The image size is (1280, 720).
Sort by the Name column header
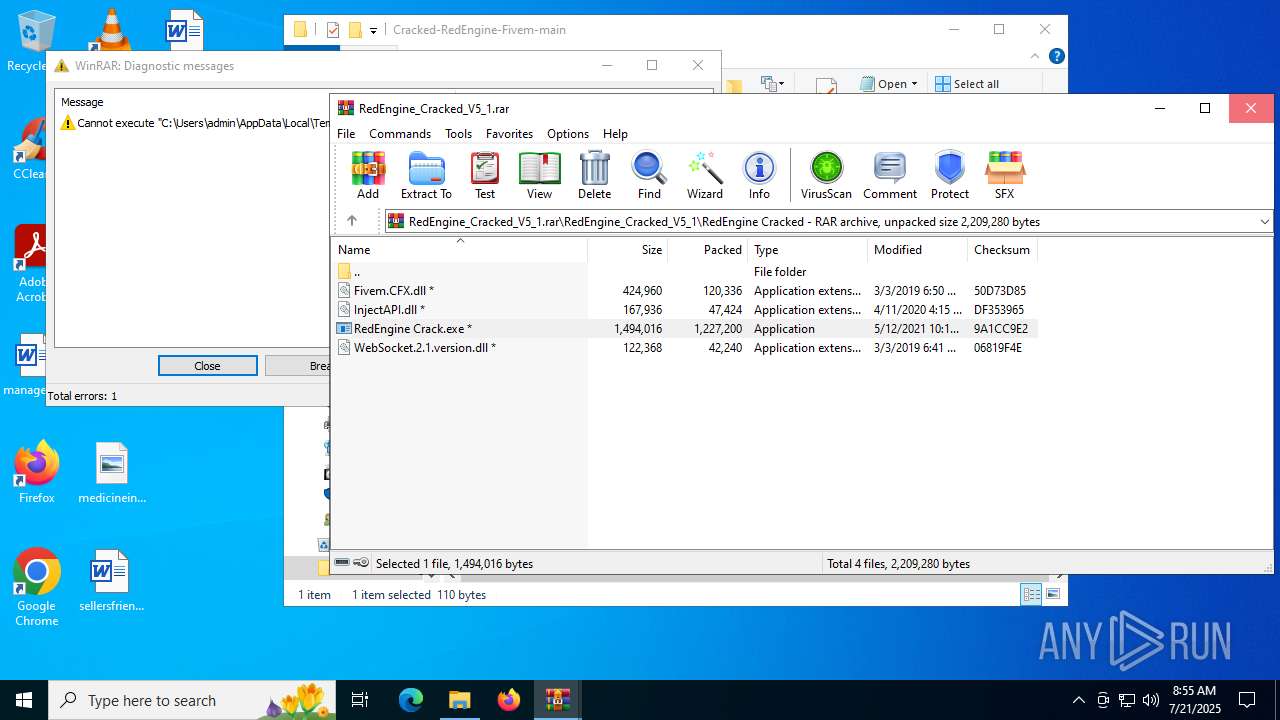coord(459,250)
